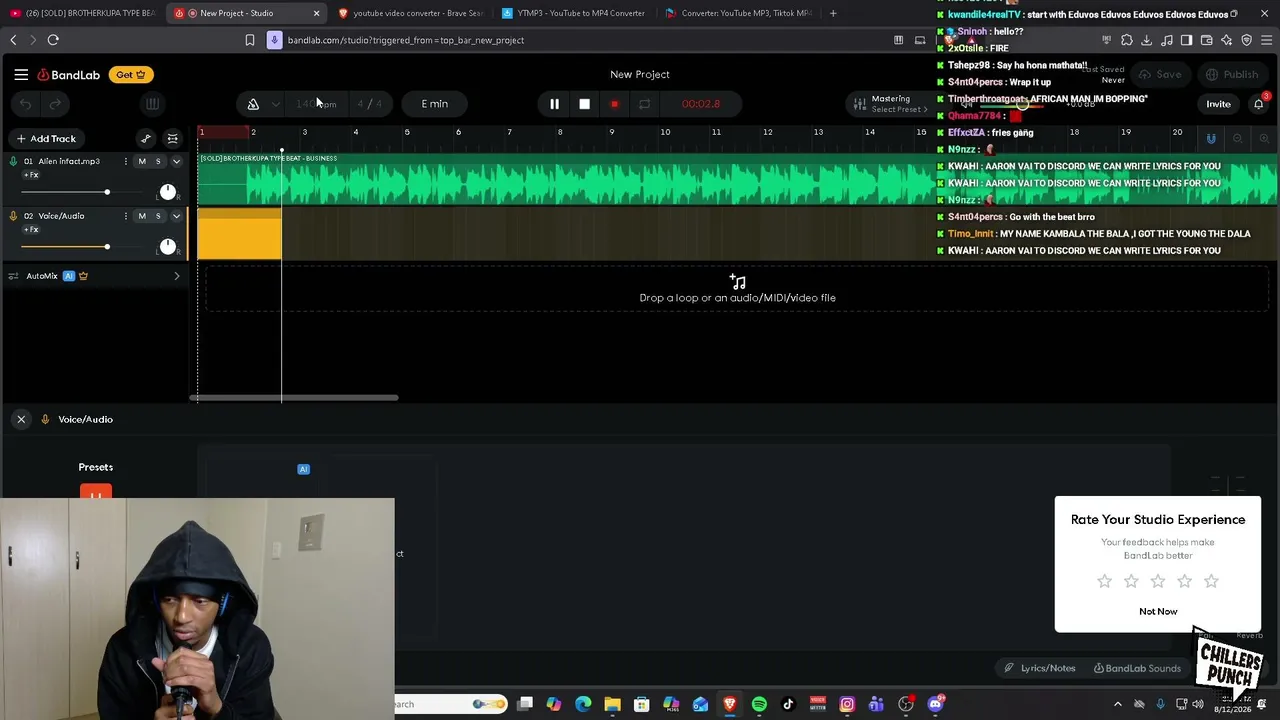The height and width of the screenshot is (720, 1280).
Task: Toggle the snap-to-grid magnet
Action: tap(1211, 139)
